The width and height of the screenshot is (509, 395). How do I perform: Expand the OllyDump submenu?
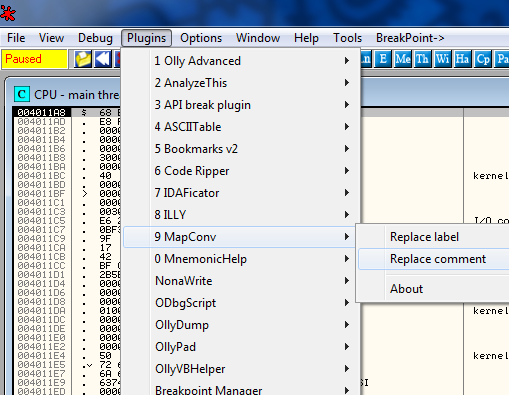[x=239, y=325]
